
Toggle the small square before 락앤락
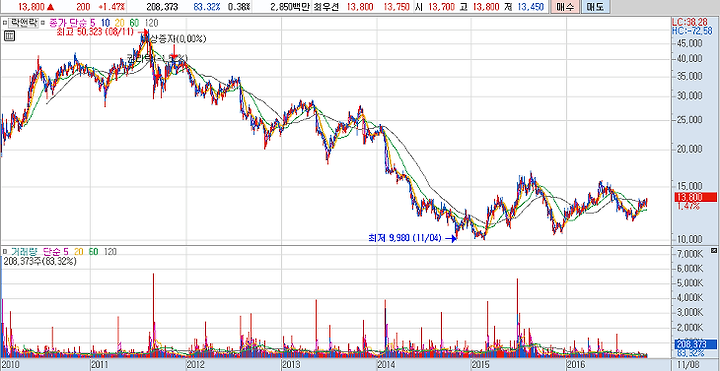point(4,22)
